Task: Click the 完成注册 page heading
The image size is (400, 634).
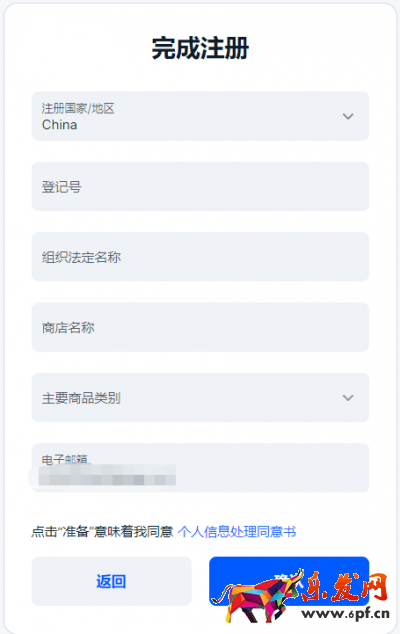Action: click(x=200, y=48)
